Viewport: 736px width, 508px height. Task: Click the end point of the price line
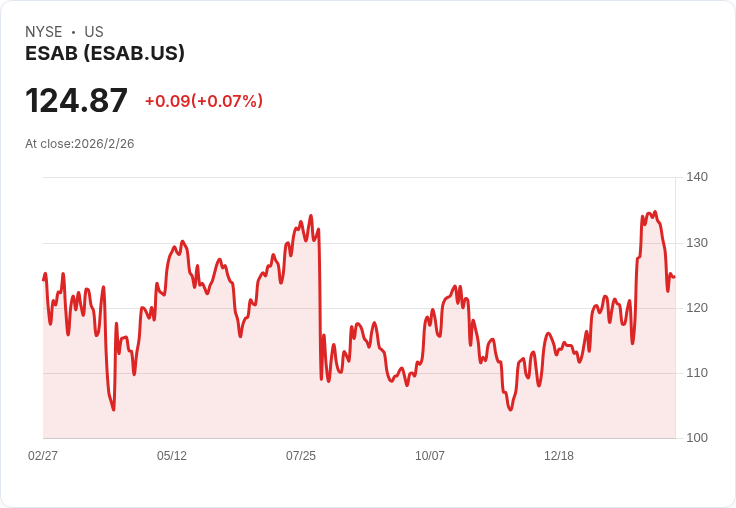675,277
